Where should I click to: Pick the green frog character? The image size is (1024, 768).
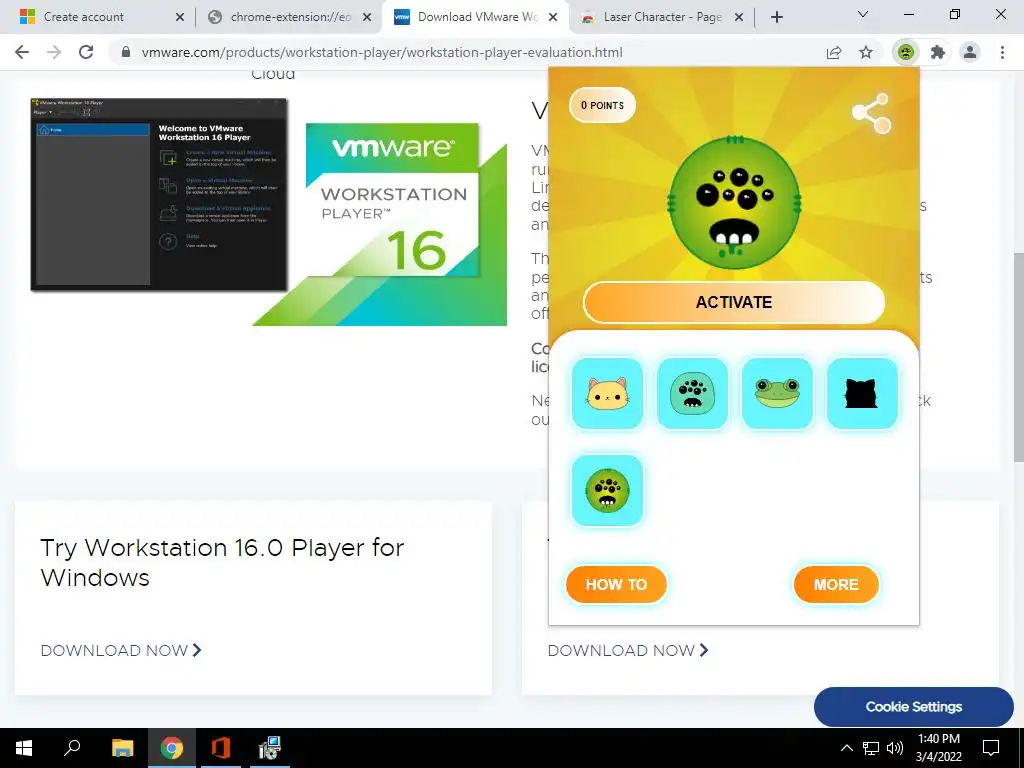[777, 393]
